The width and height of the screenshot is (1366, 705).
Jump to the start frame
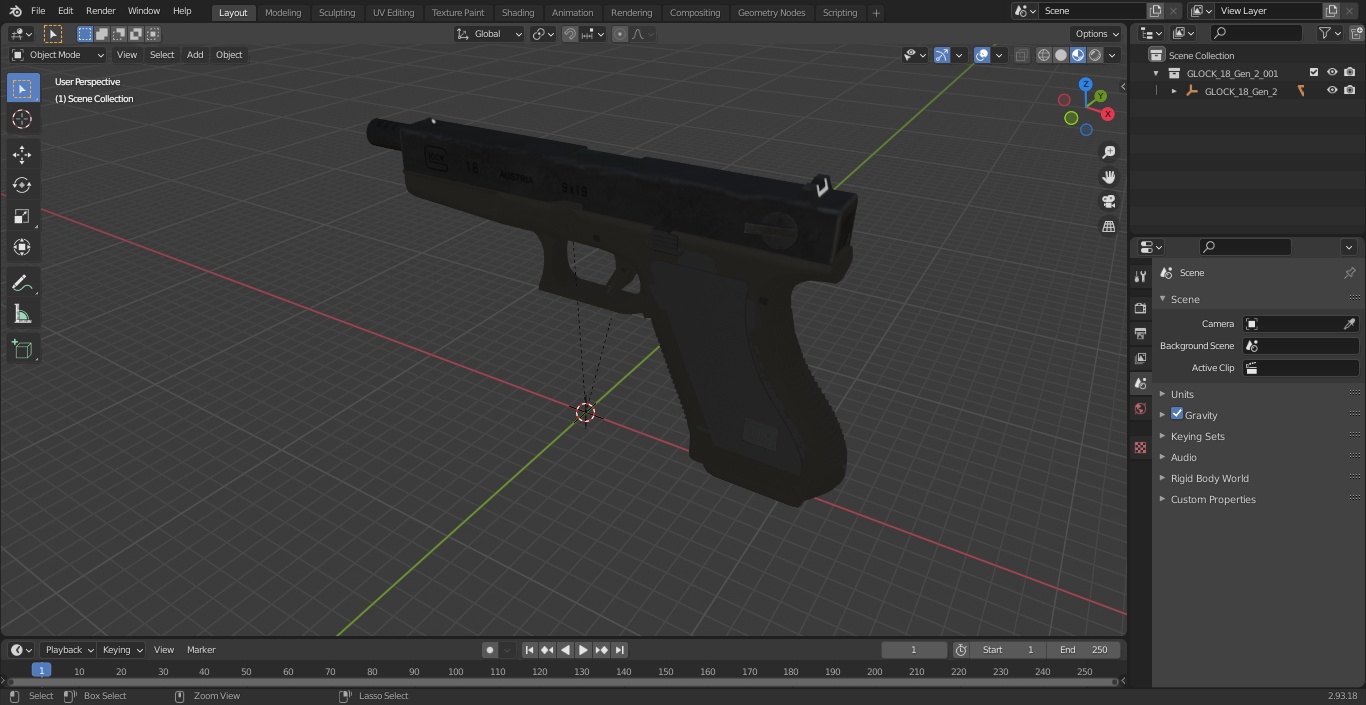tap(530, 650)
